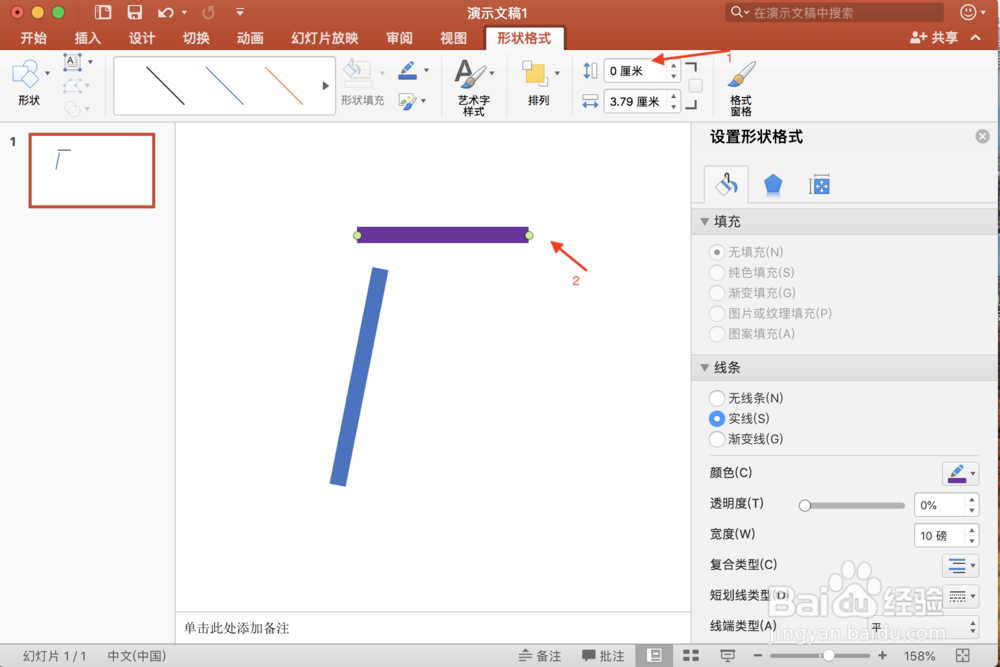Click the shape outline pen icon
This screenshot has width=1000, height=667.
pyautogui.click(x=408, y=70)
